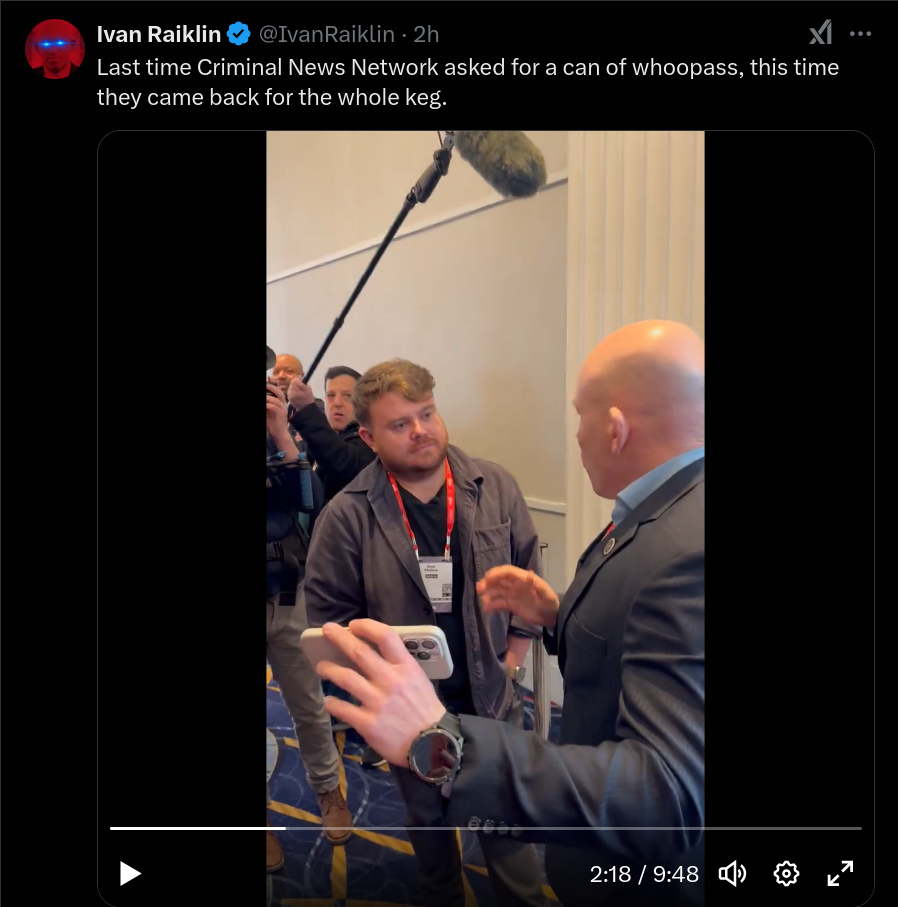Screen dimensions: 898x907
Task: Click the current playhead position on the progress bar
Action: point(286,828)
